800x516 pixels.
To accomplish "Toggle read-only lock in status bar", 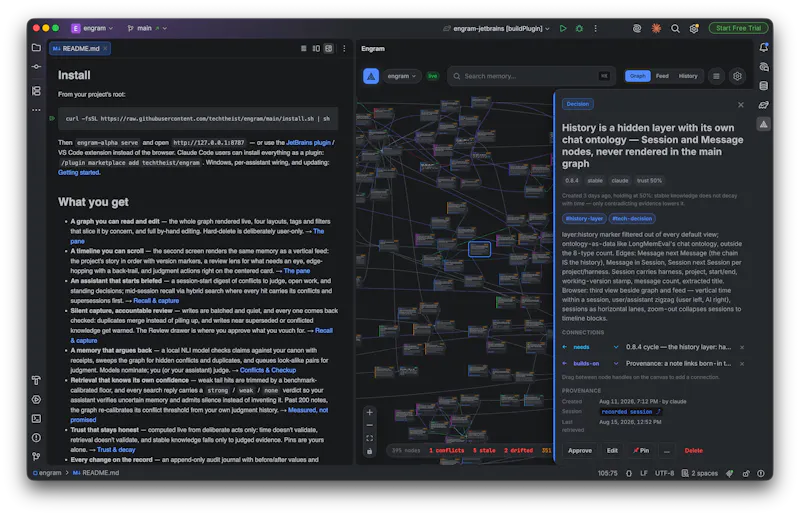I will (745, 474).
